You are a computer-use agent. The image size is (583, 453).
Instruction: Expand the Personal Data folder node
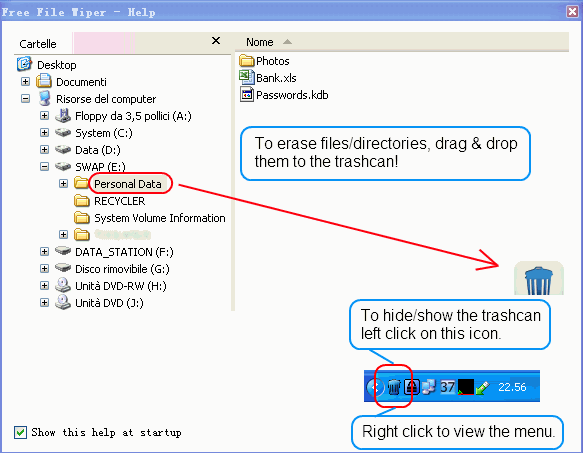coord(64,183)
